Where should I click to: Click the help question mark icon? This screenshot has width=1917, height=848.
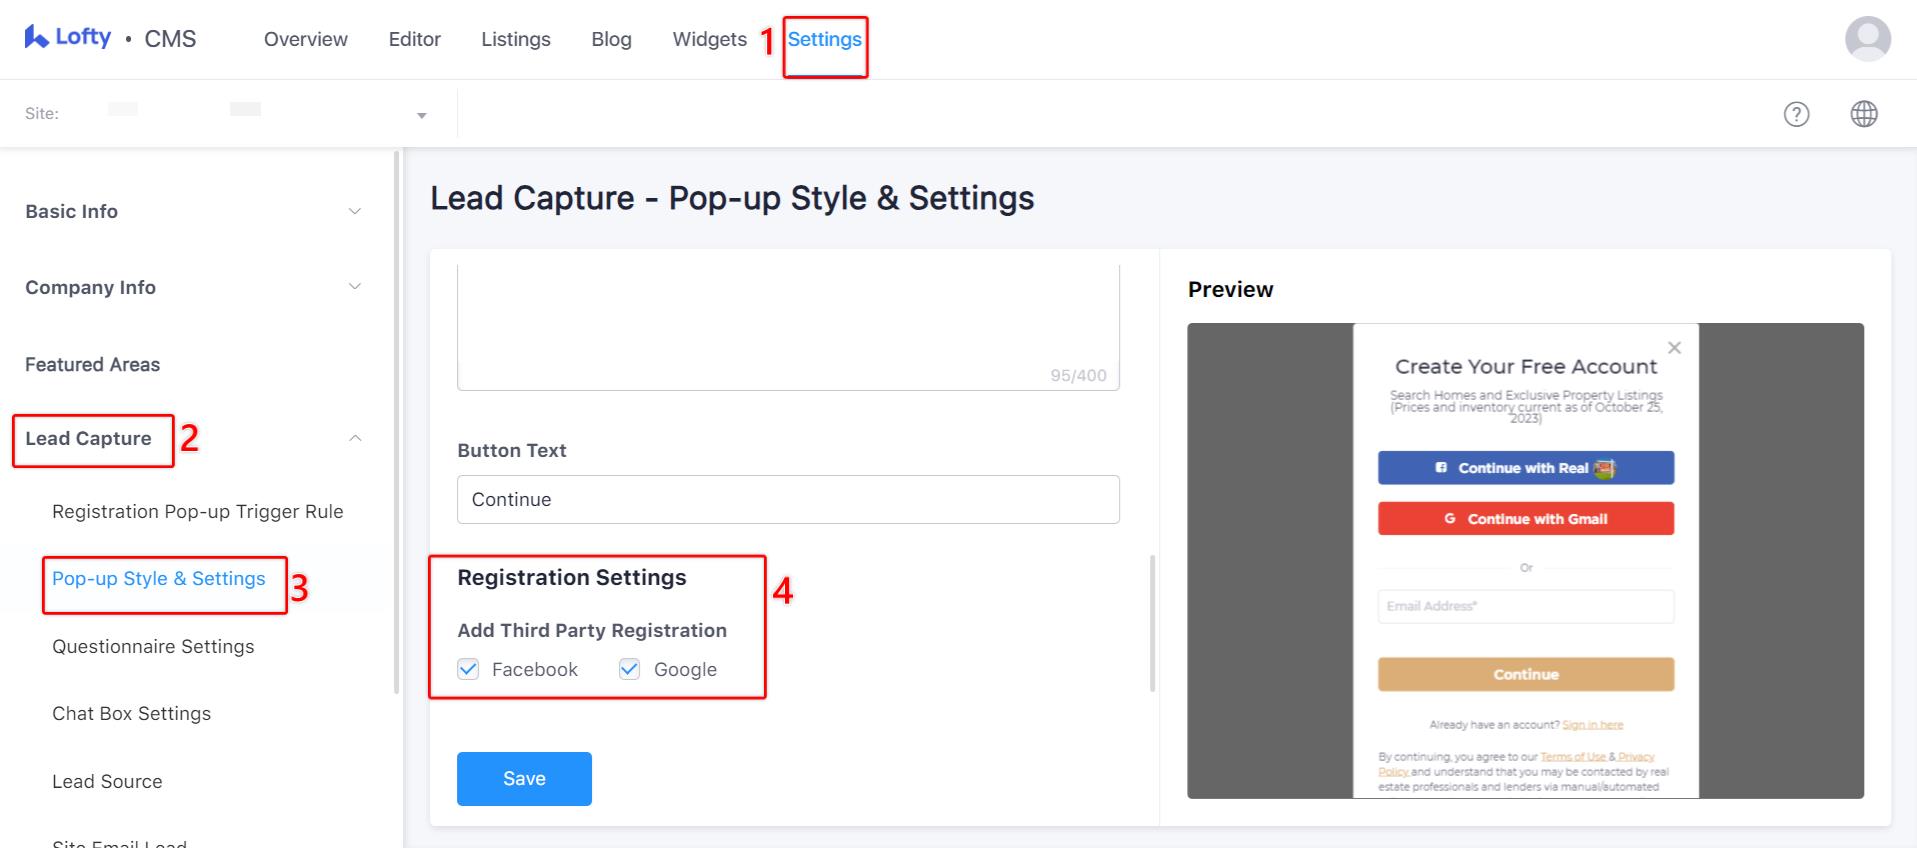[x=1797, y=114]
